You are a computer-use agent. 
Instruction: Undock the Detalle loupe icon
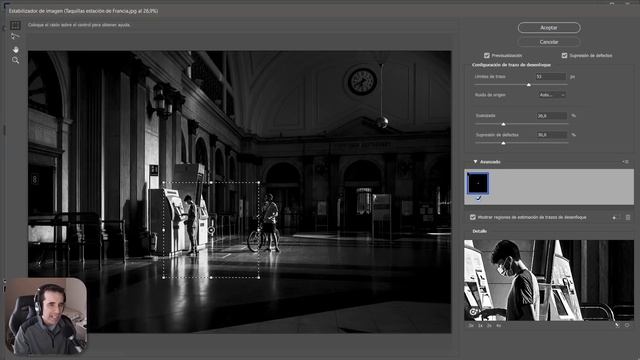pyautogui.click(x=616, y=325)
